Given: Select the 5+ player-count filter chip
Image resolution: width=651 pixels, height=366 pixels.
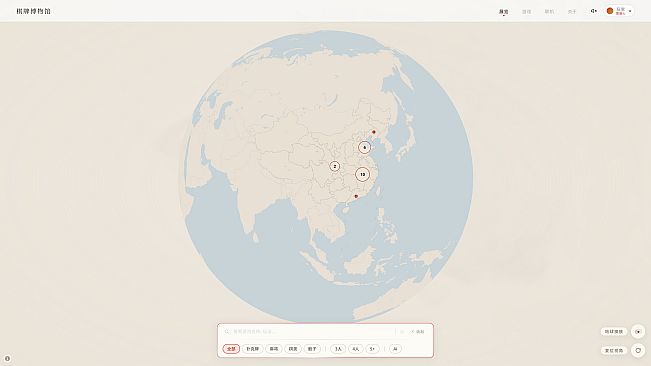Looking at the screenshot, I should pyautogui.click(x=372, y=349).
